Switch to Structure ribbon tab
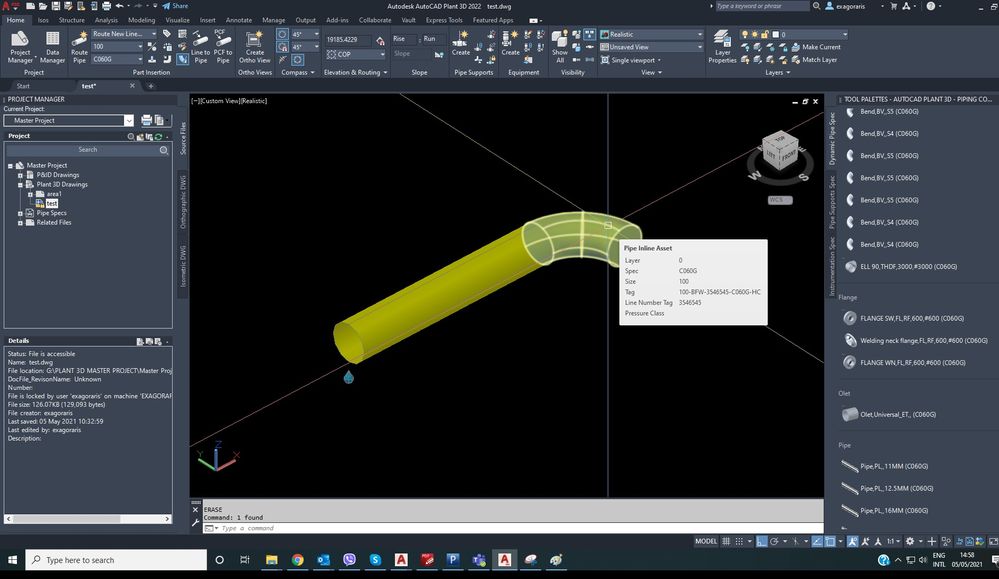This screenshot has height=579, width=999. pyautogui.click(x=71, y=20)
